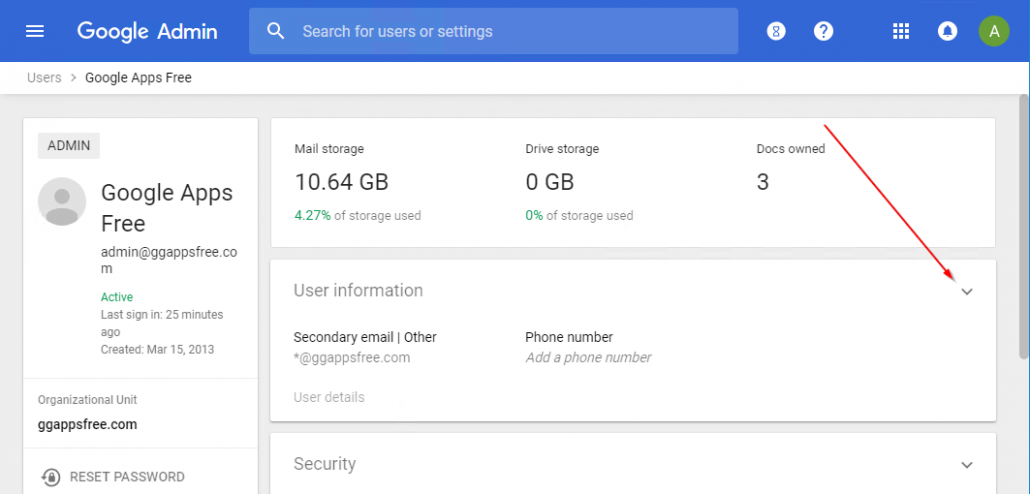Click the 'Google Apps Free' user name heading
Screen dimensions: 1030x494
tap(167, 208)
